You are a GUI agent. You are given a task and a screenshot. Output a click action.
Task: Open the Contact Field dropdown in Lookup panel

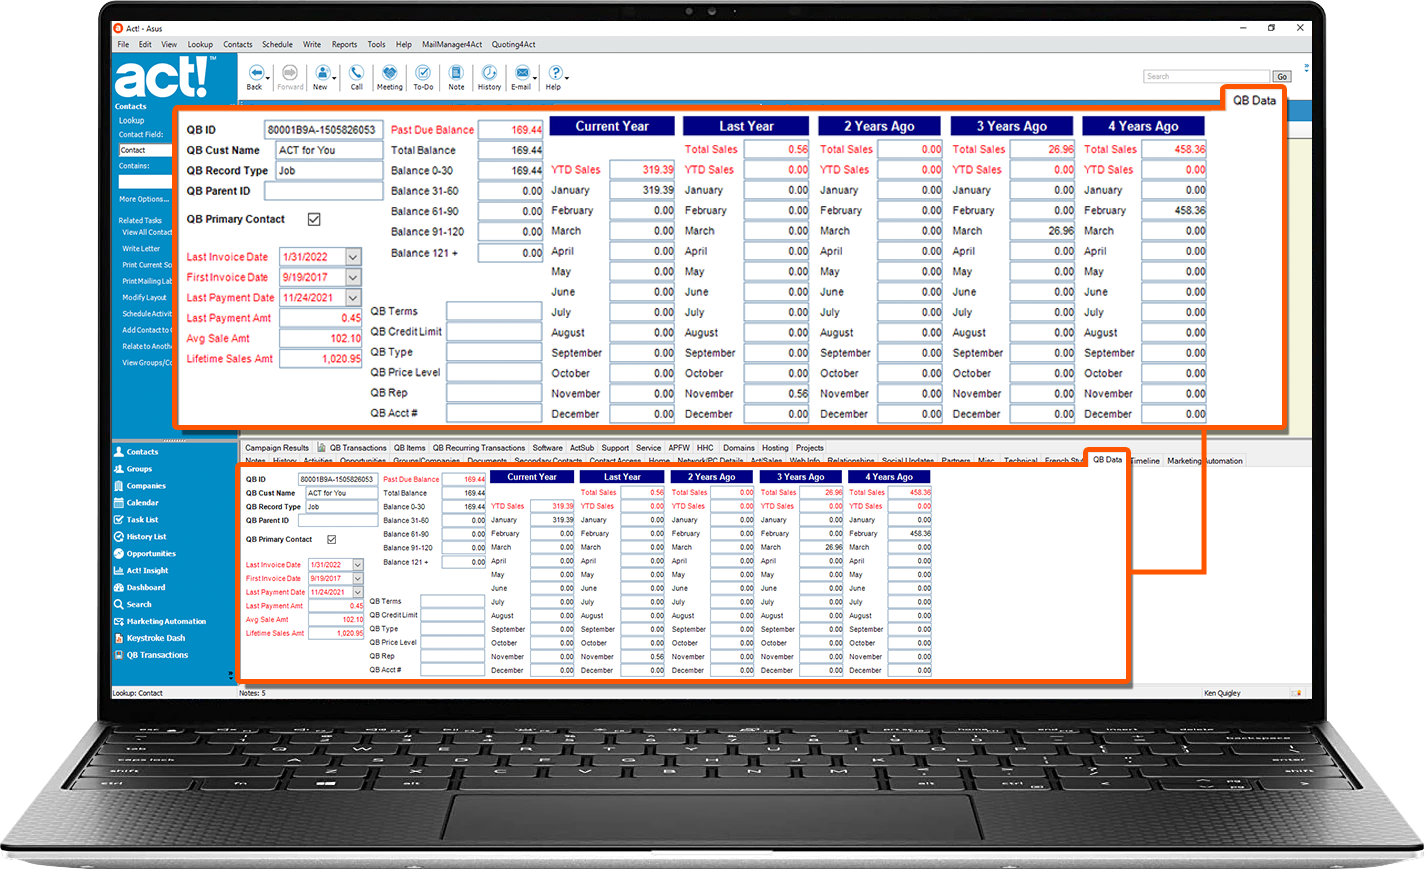tap(146, 150)
